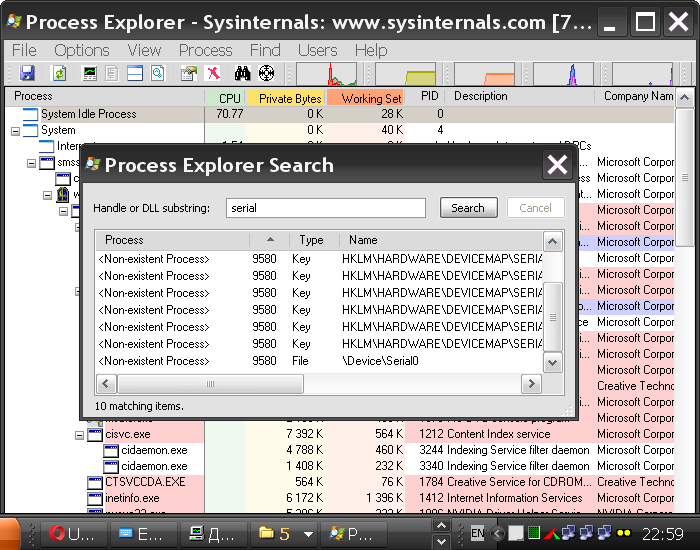Select cidaemon.exe with PID 3244
The image size is (700, 550).
[x=154, y=450]
